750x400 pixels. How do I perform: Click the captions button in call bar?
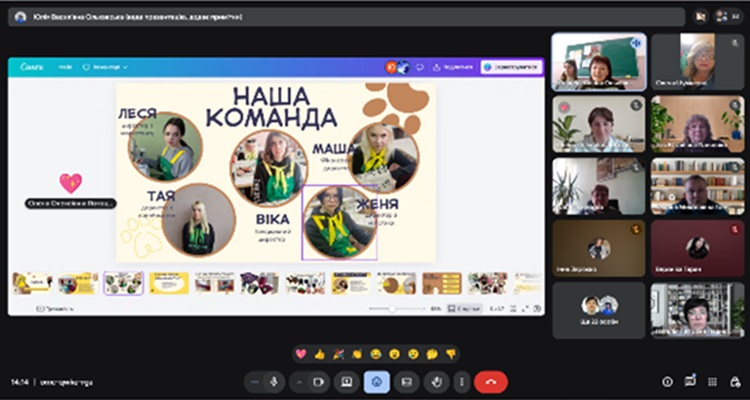406,381
